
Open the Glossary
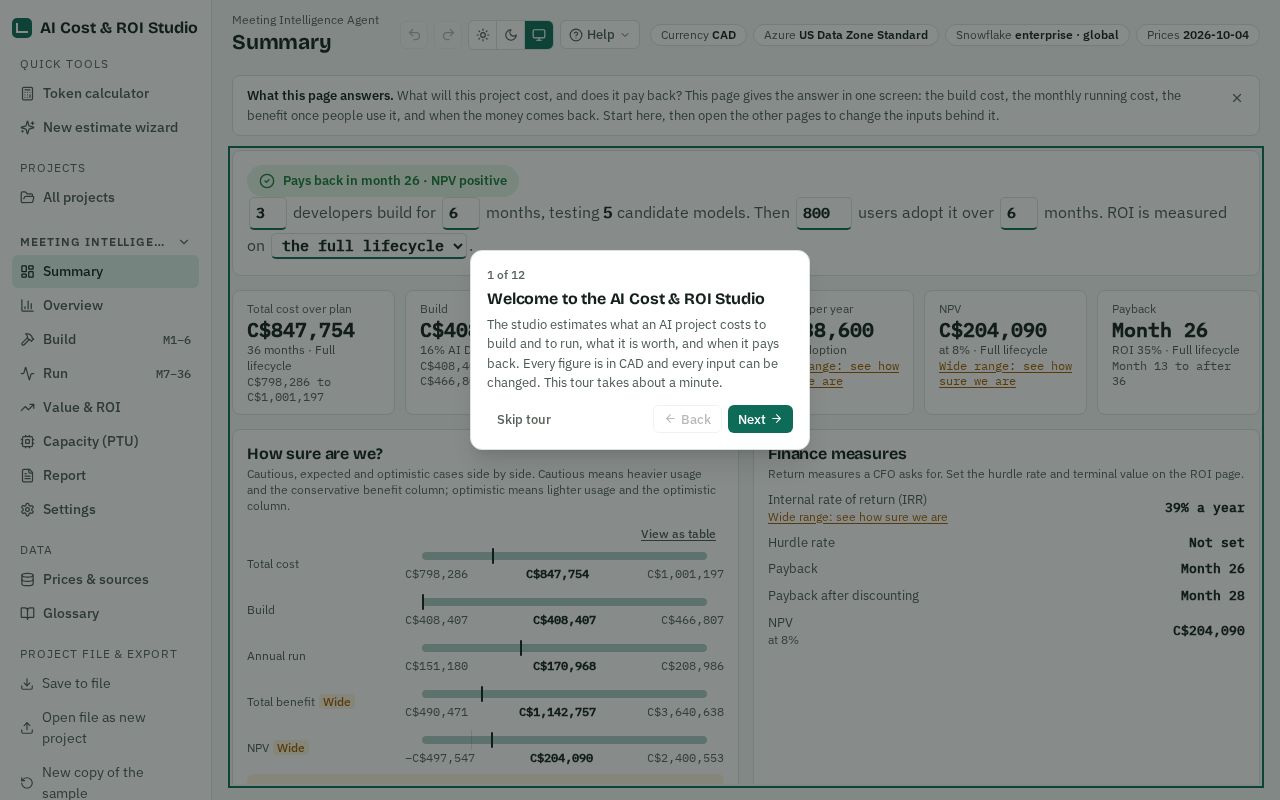[x=105, y=613]
